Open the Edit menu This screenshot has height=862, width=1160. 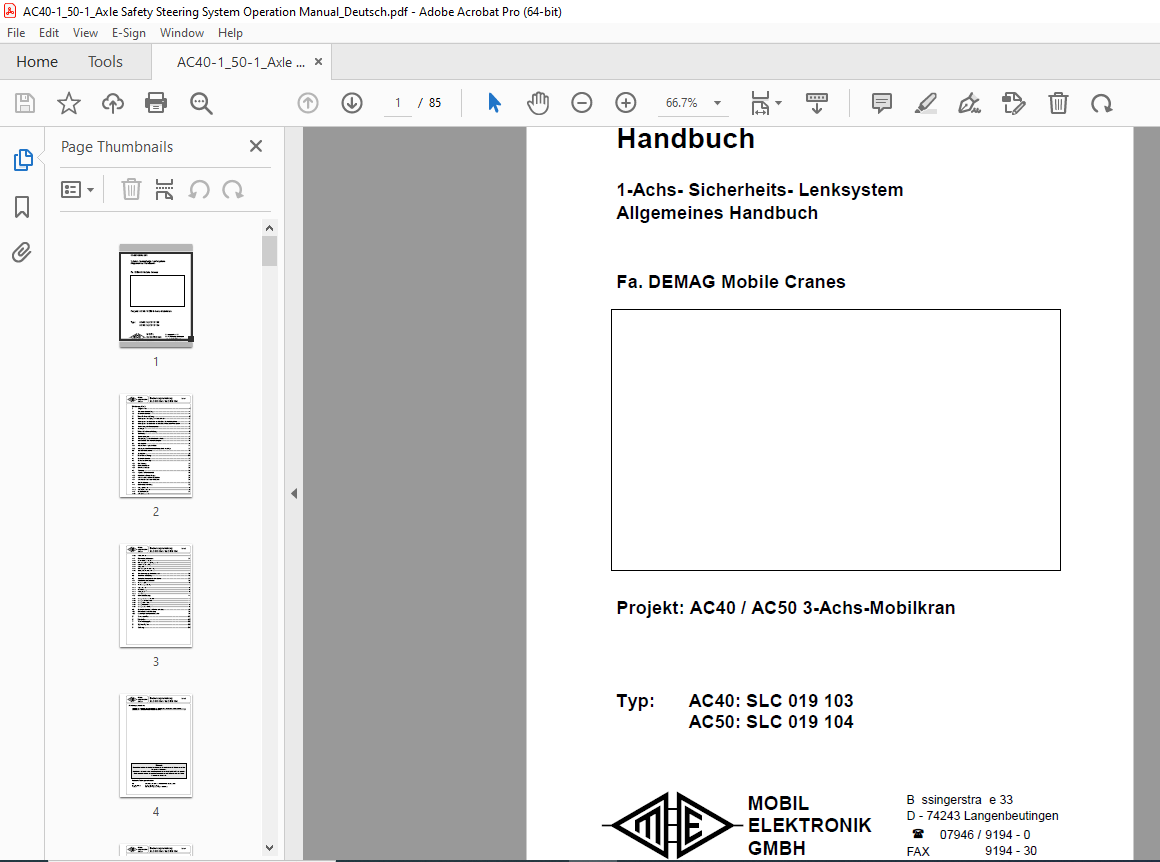point(49,33)
